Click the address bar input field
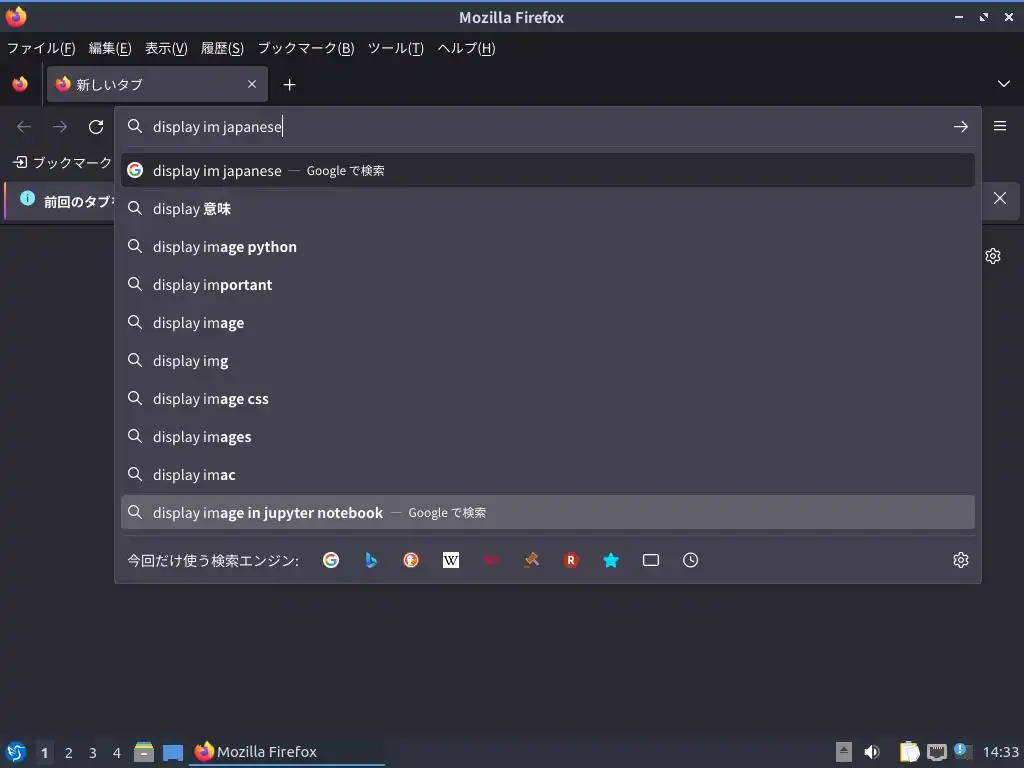 [x=549, y=127]
